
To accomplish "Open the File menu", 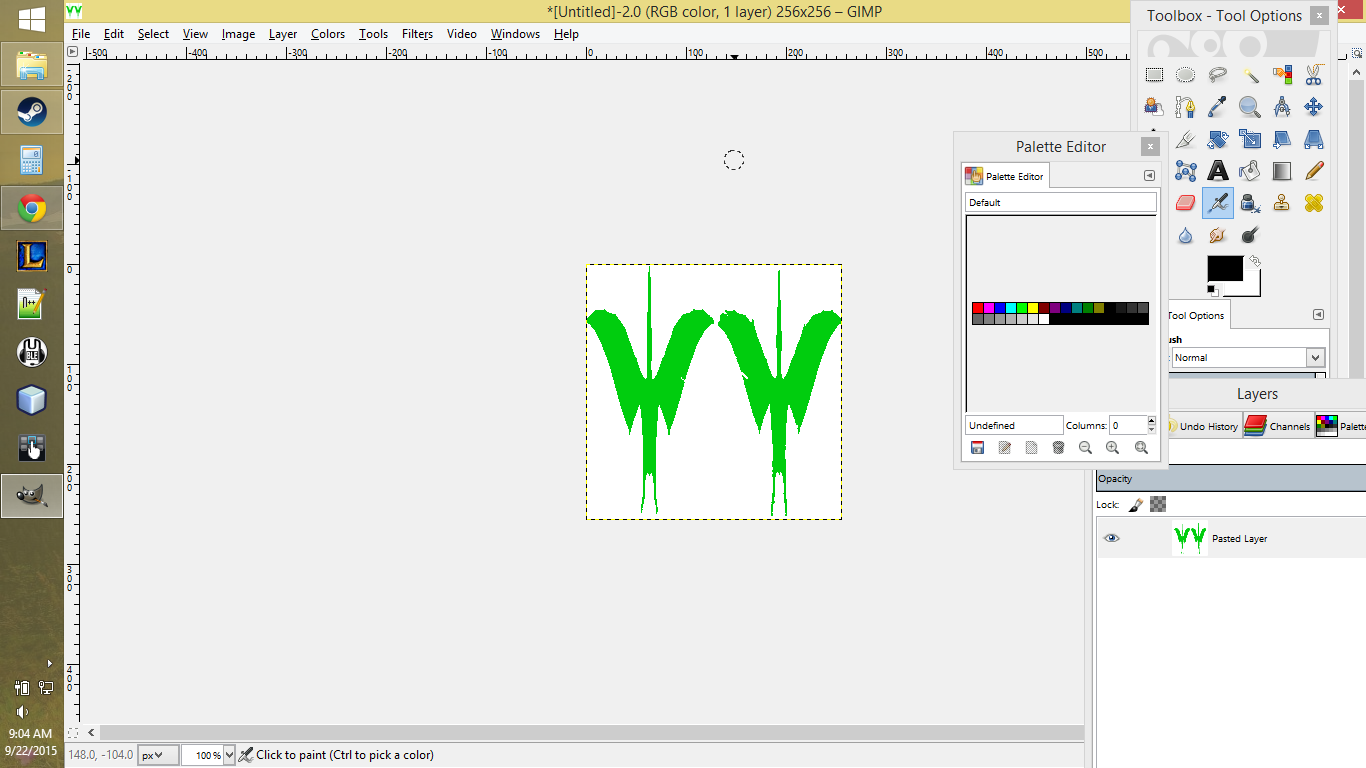I will [x=81, y=34].
